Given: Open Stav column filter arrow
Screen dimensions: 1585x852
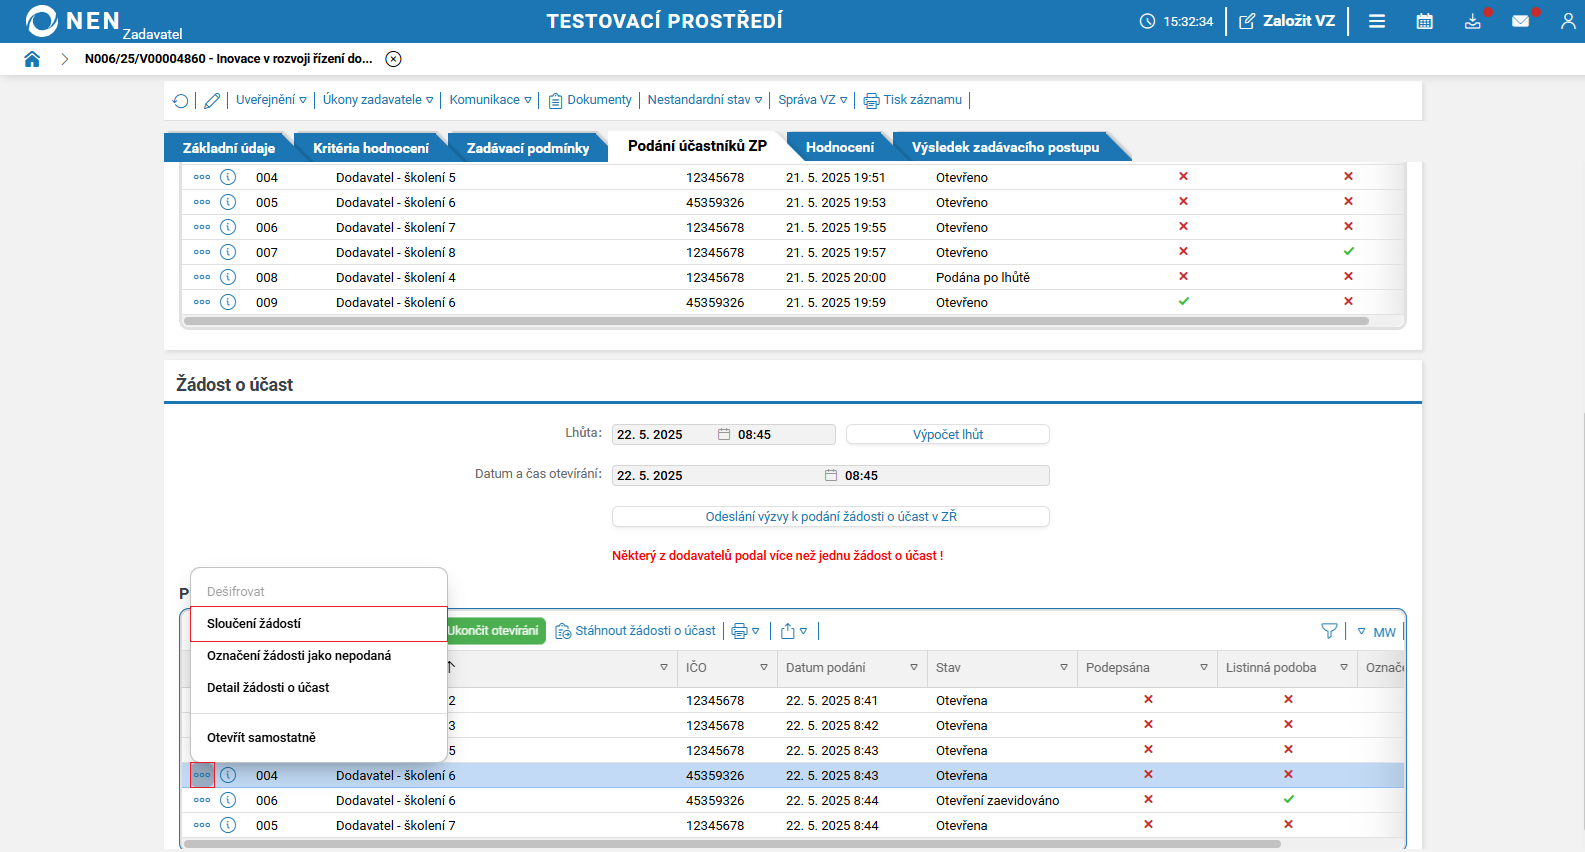Looking at the screenshot, I should pyautogui.click(x=1064, y=668).
